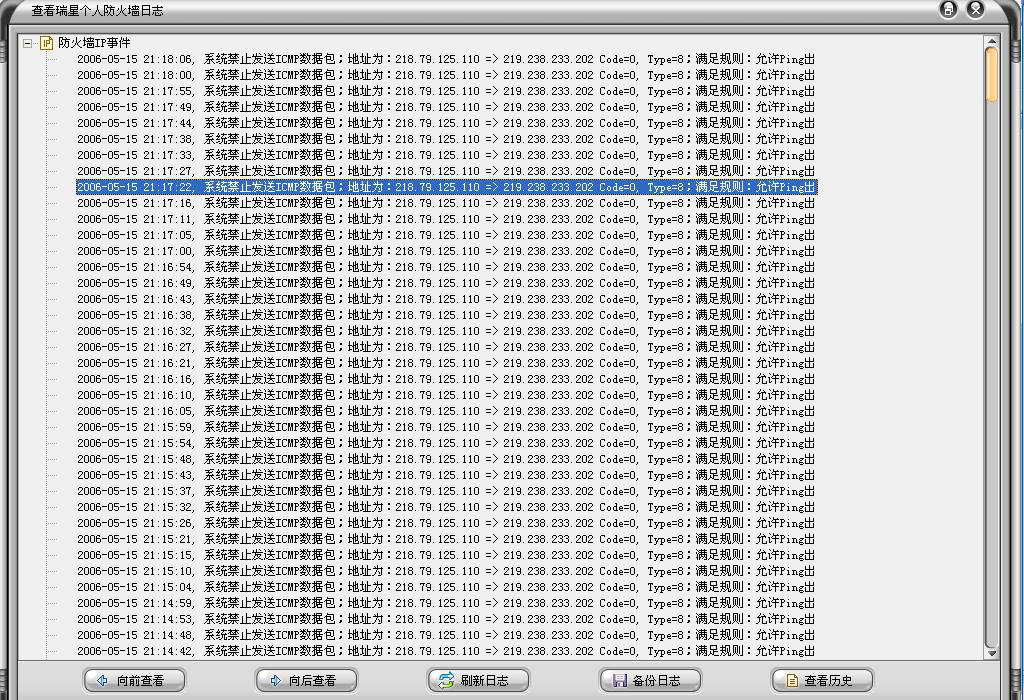Select log entry 2006-05-15 21:15:26

(x=447, y=523)
